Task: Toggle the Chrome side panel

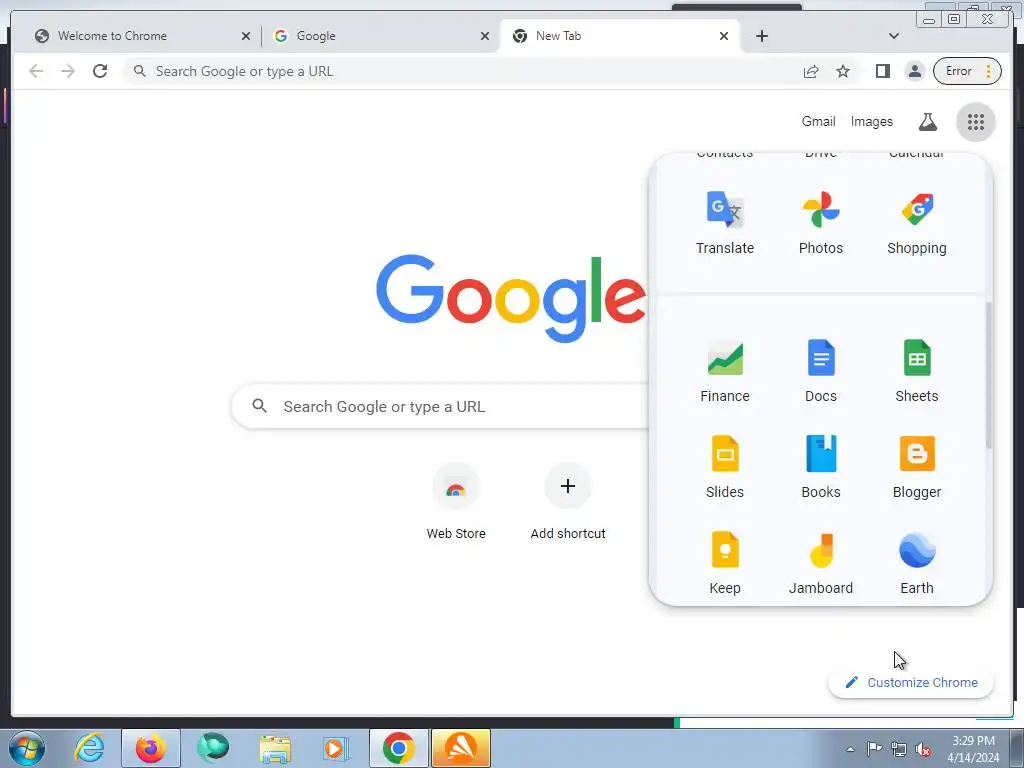Action: 882,71
